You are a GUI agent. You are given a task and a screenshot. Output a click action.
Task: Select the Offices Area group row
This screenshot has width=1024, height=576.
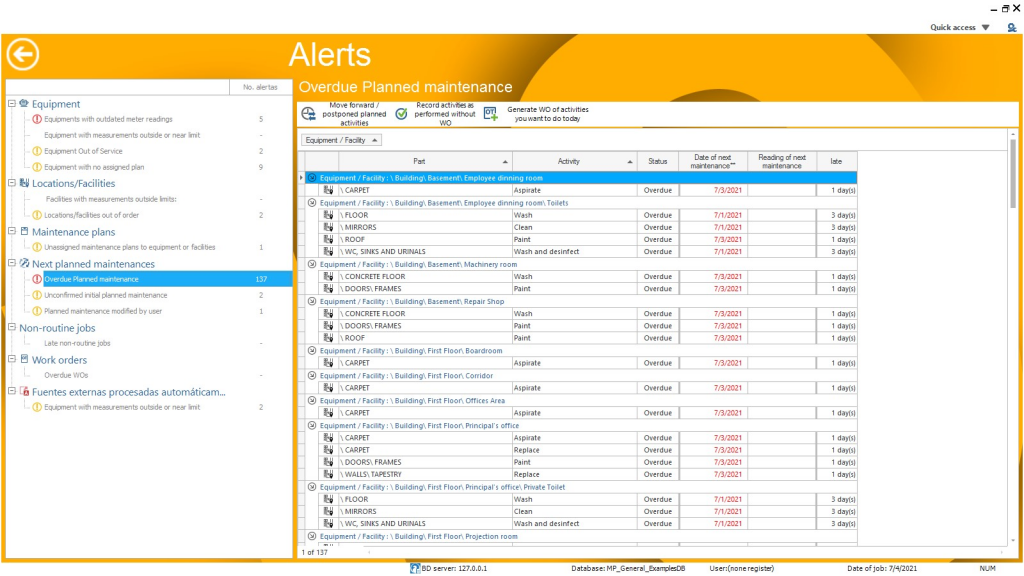pyautogui.click(x=581, y=400)
